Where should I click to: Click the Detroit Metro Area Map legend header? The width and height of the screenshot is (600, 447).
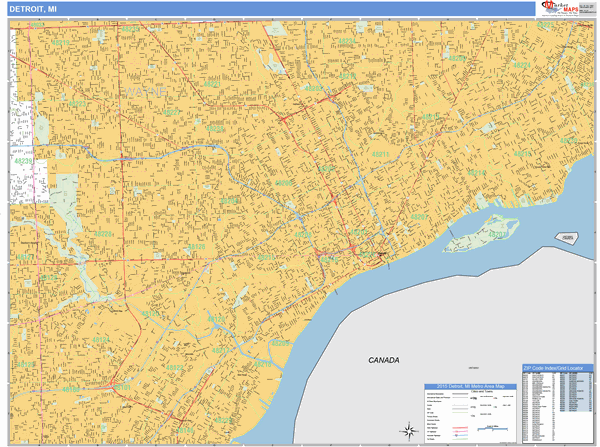(470, 386)
